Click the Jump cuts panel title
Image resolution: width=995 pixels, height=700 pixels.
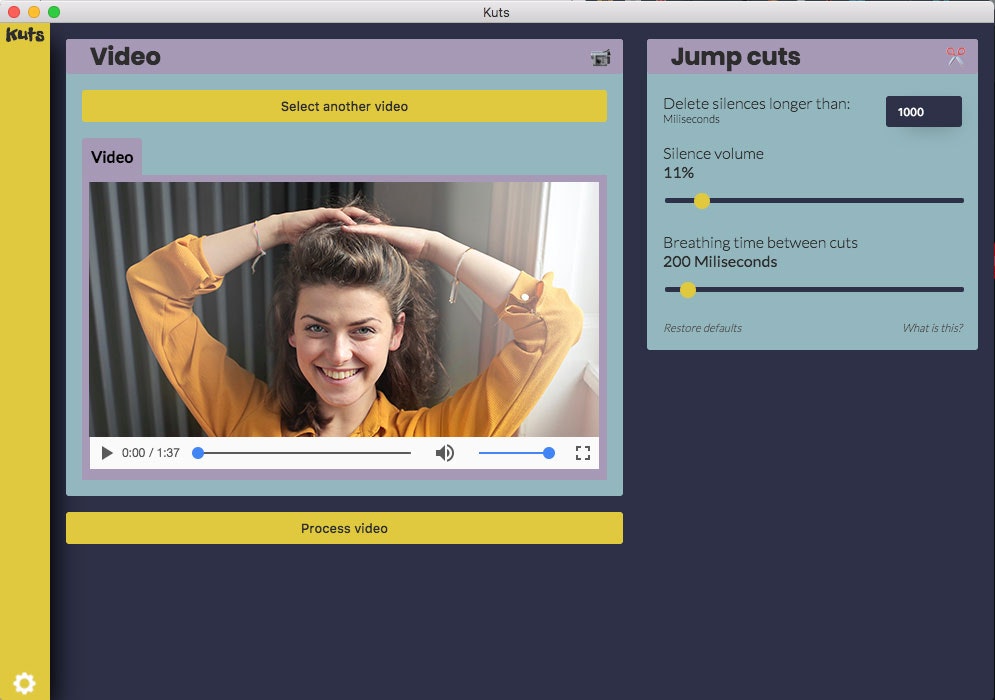coord(735,56)
